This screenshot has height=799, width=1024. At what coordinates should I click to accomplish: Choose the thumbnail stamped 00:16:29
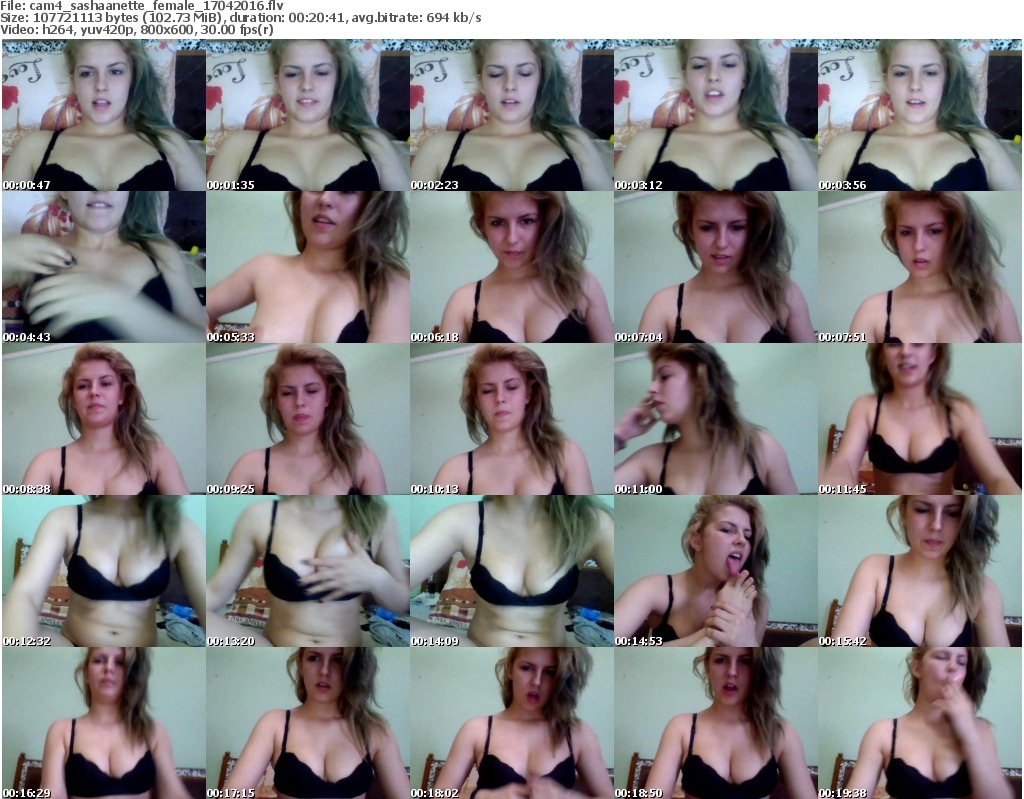click(104, 723)
